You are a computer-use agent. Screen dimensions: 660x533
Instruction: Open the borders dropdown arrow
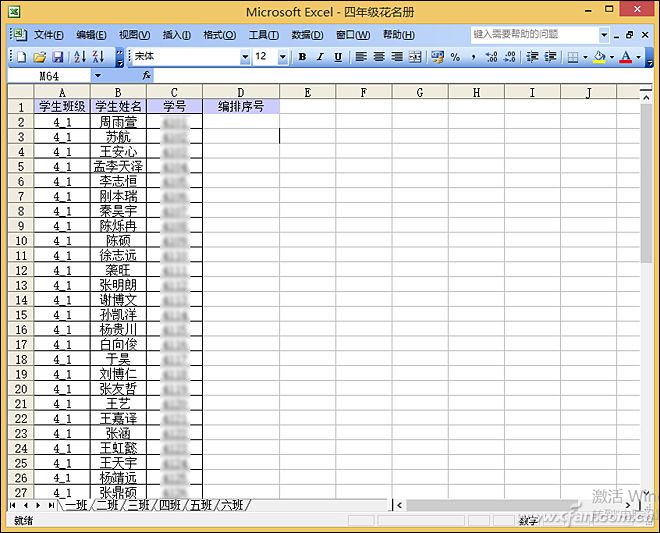pos(585,57)
